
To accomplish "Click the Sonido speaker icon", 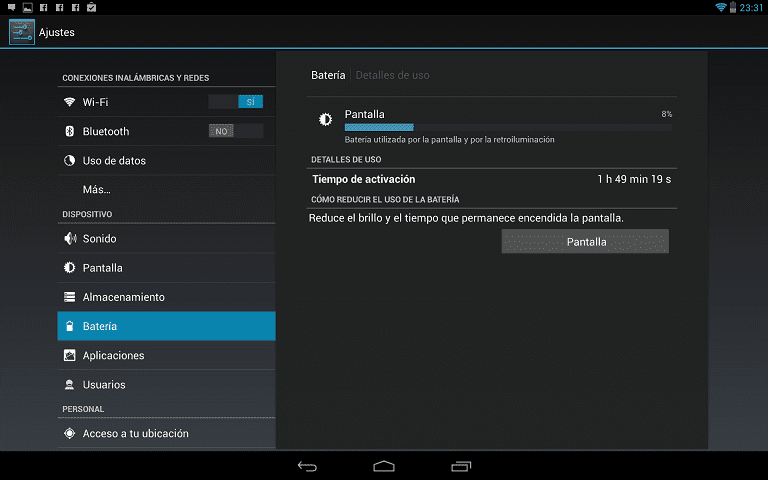I will pyautogui.click(x=70, y=239).
